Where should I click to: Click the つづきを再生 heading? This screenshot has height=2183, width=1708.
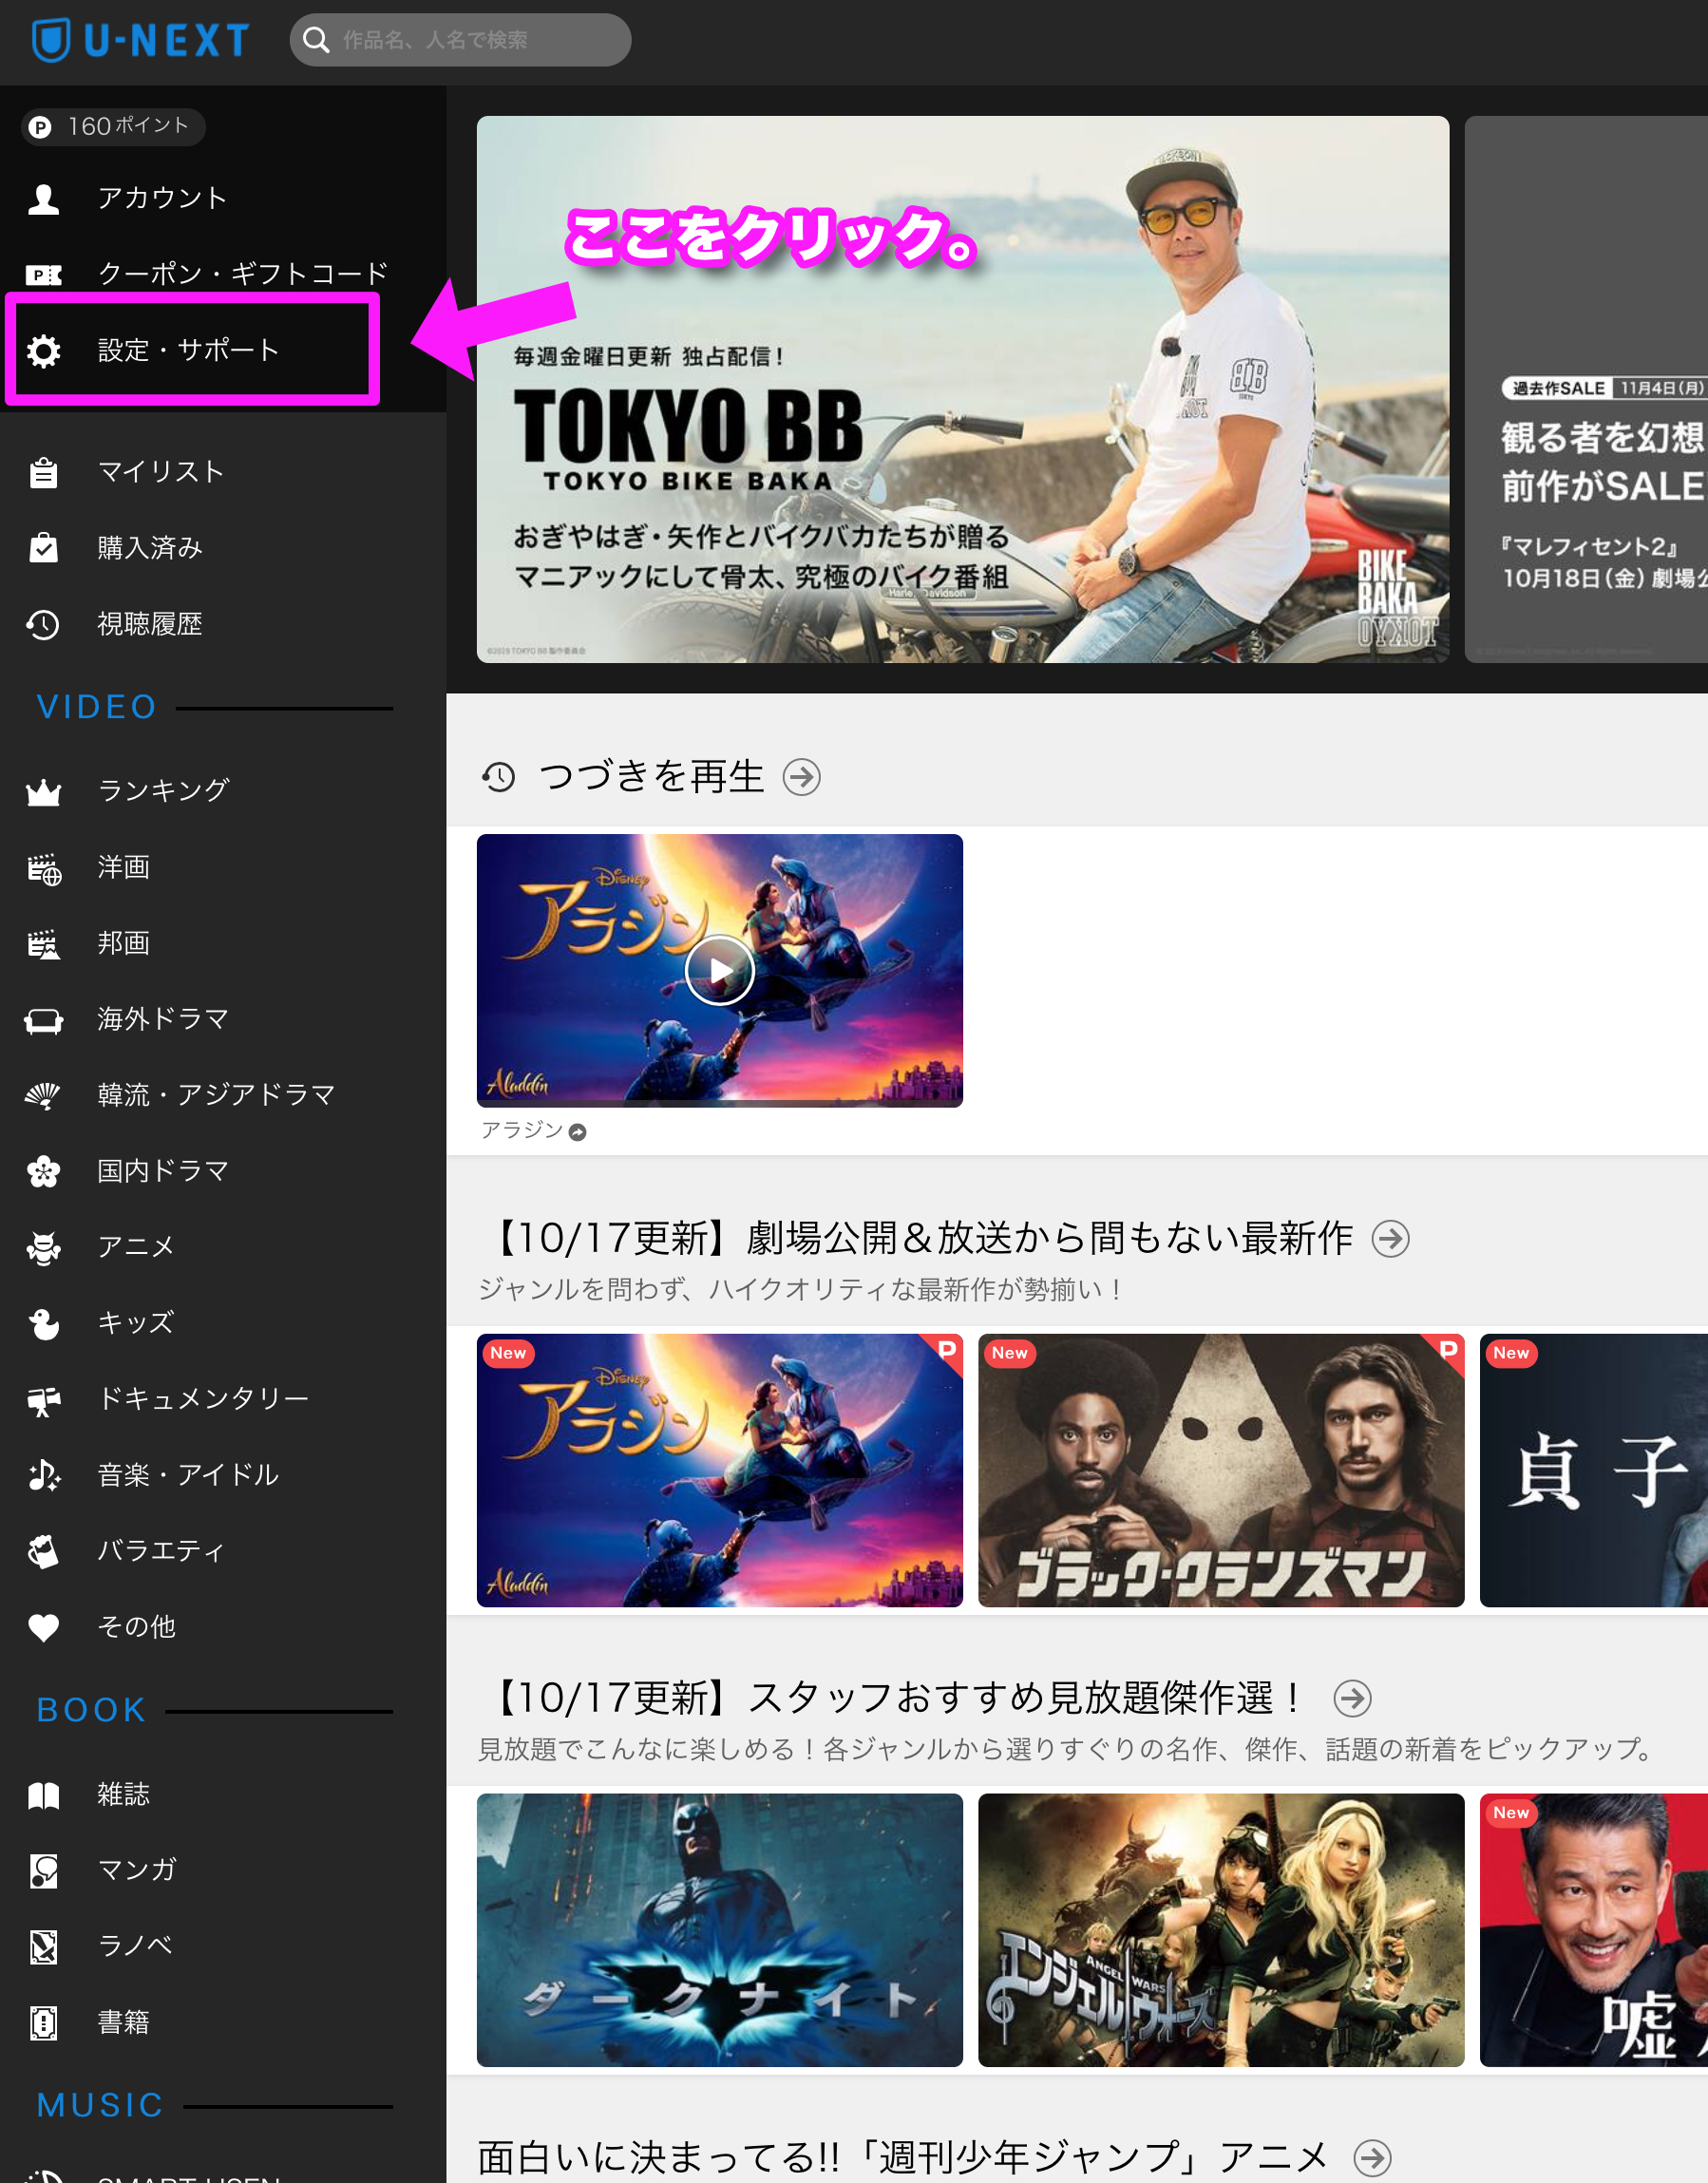[x=652, y=777]
